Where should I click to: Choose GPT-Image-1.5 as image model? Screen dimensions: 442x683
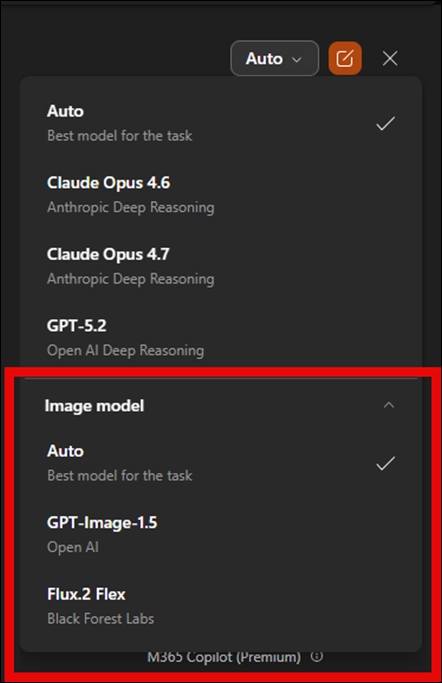point(221,534)
